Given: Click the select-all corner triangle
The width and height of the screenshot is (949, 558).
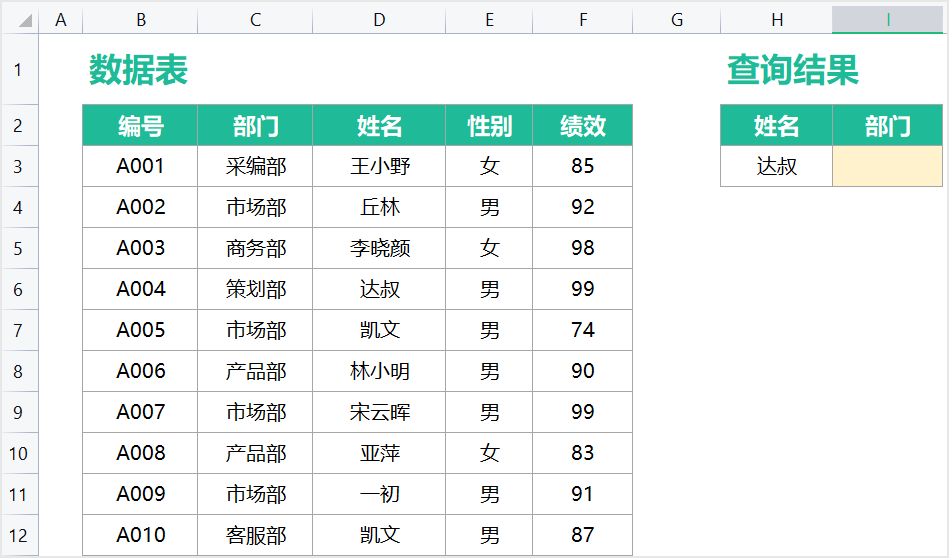Looking at the screenshot, I should [x=25, y=21].
